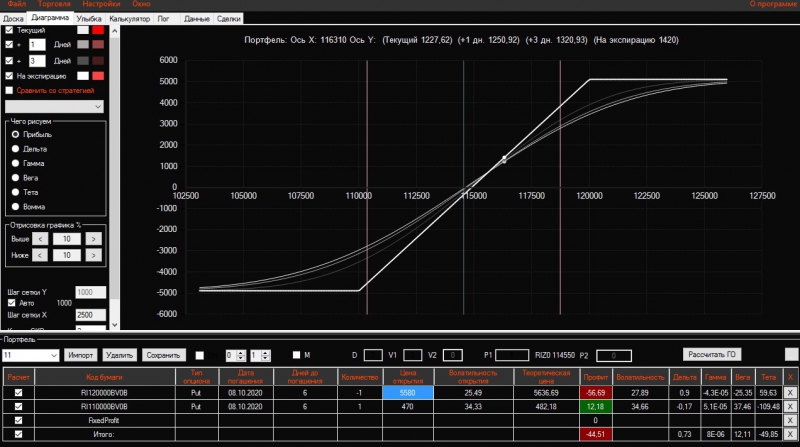This screenshot has width=800, height=447.
Task: Uncheck the На экспирацию checkbox
Action: (x=9, y=76)
